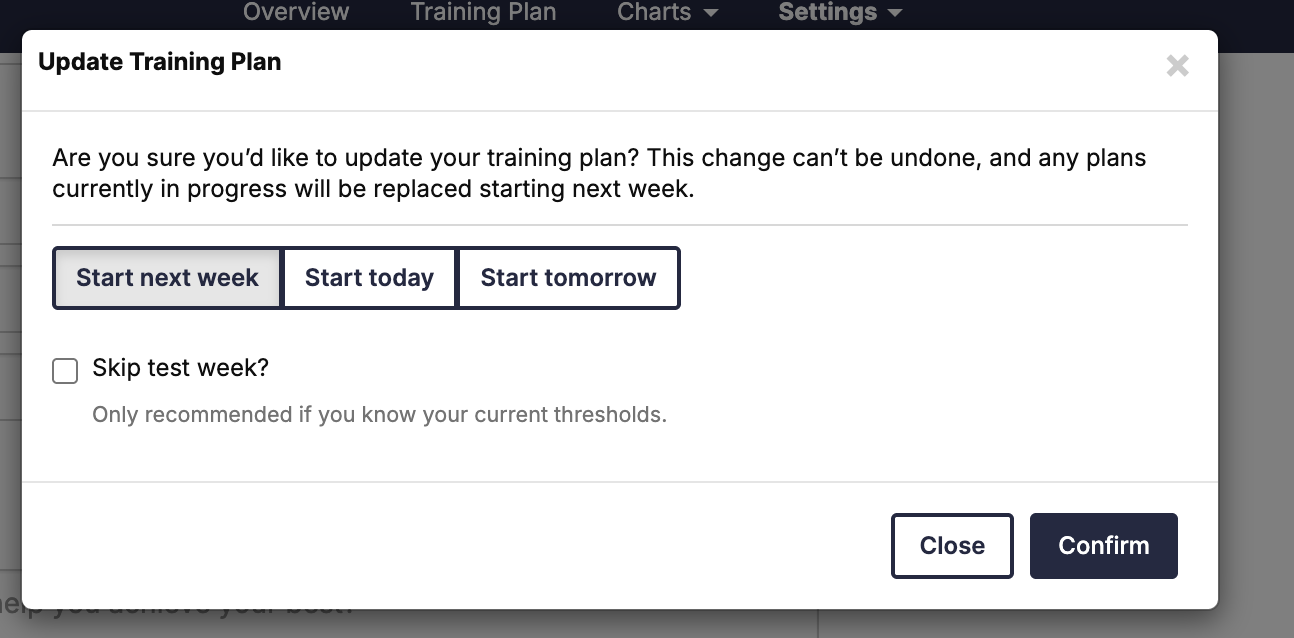Screen dimensions: 1294x638
Task: Expand the Settings dropdown menu
Action: 840,12
